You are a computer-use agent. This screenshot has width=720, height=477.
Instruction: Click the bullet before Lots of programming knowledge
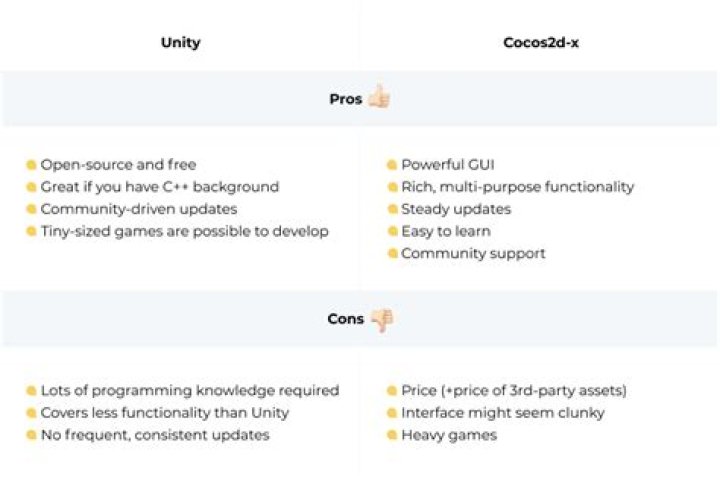32,391
